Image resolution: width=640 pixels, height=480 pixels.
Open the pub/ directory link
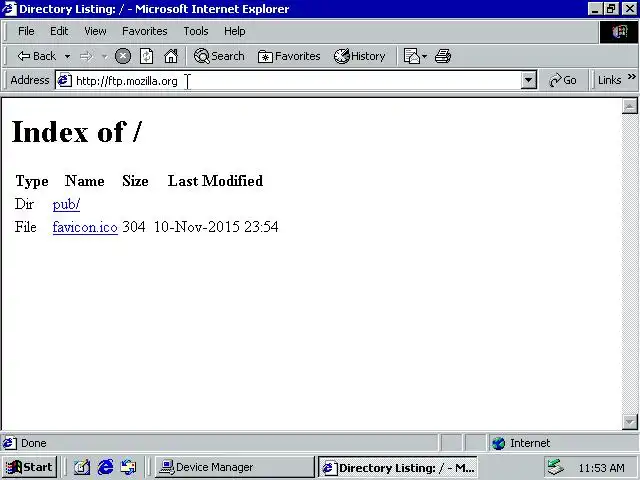[66, 204]
